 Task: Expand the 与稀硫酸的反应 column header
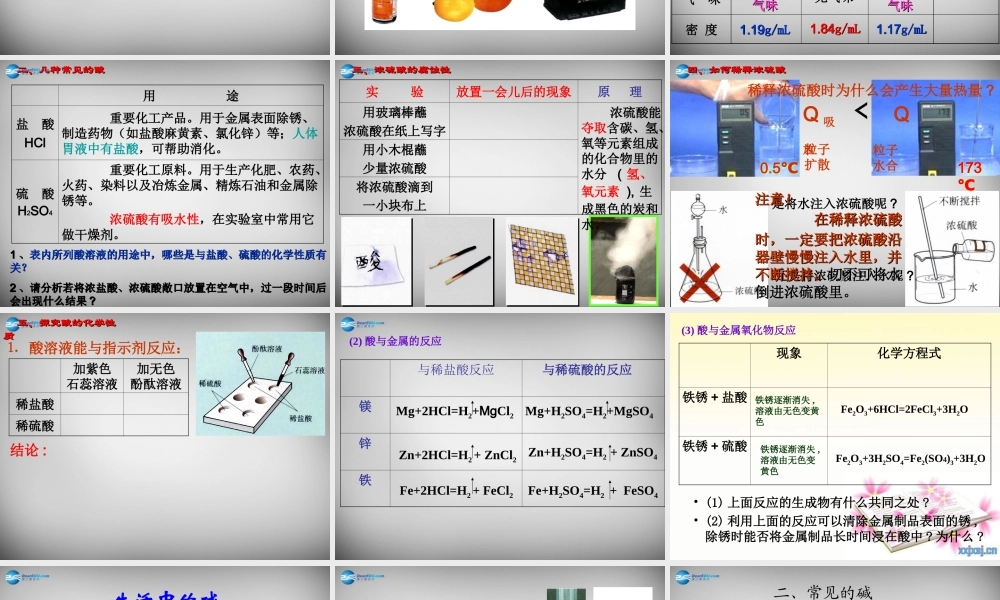click(590, 370)
